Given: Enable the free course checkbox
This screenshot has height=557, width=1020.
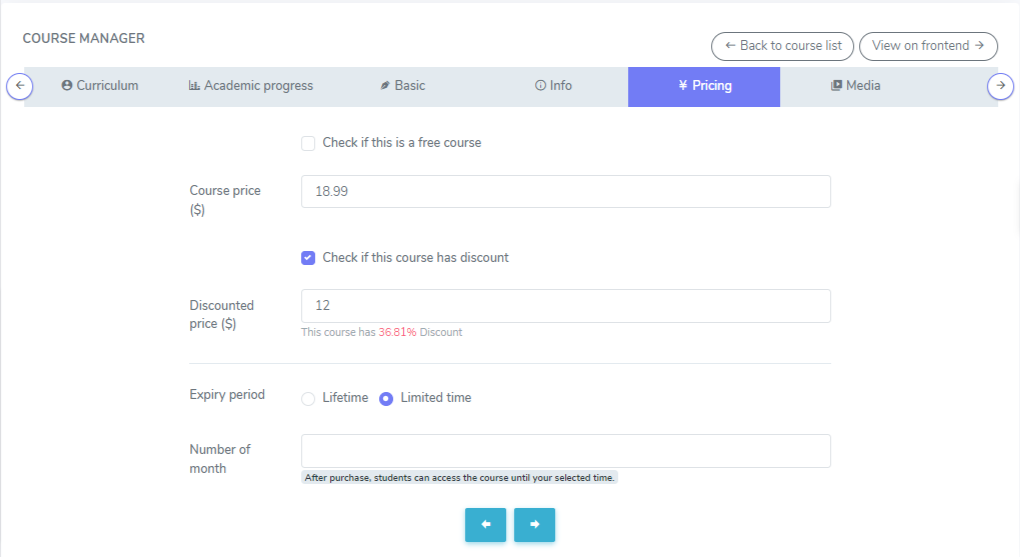Looking at the screenshot, I should pos(308,143).
